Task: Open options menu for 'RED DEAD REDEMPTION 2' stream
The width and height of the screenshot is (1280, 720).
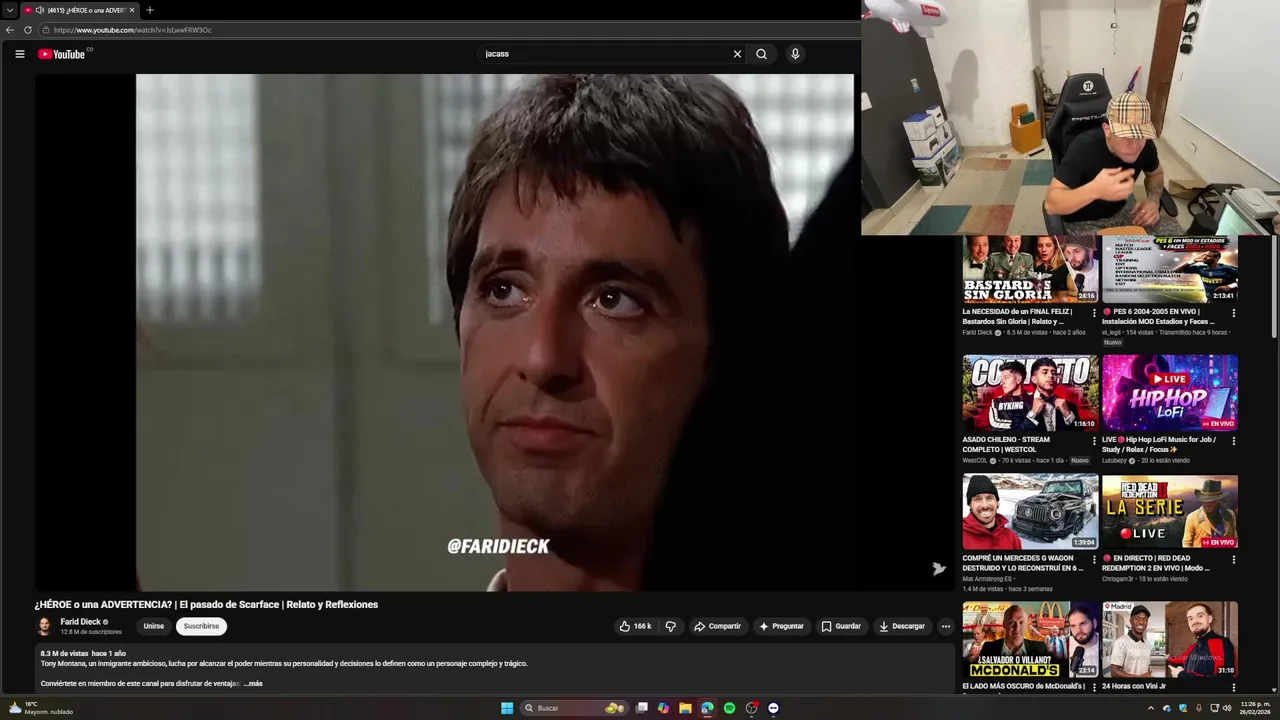Action: coord(1233,560)
